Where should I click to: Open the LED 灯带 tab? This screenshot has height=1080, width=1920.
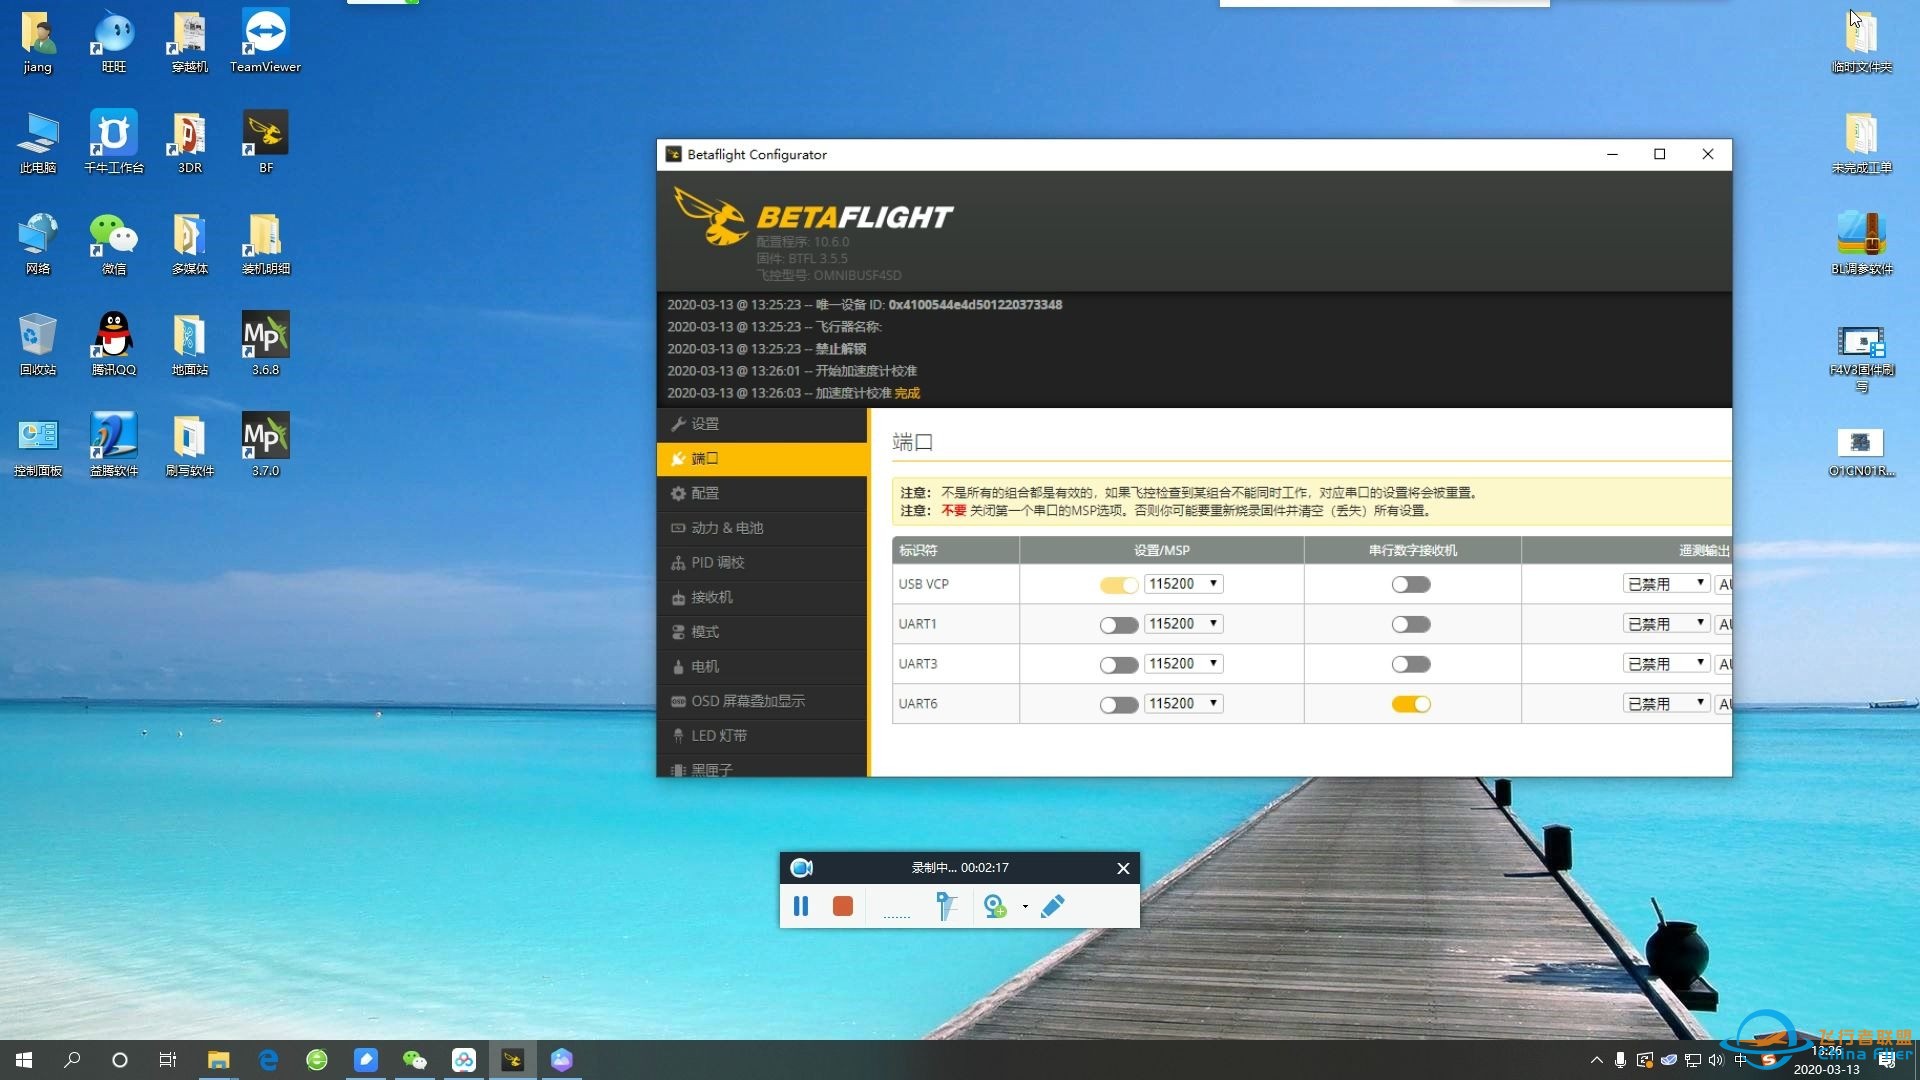point(762,736)
